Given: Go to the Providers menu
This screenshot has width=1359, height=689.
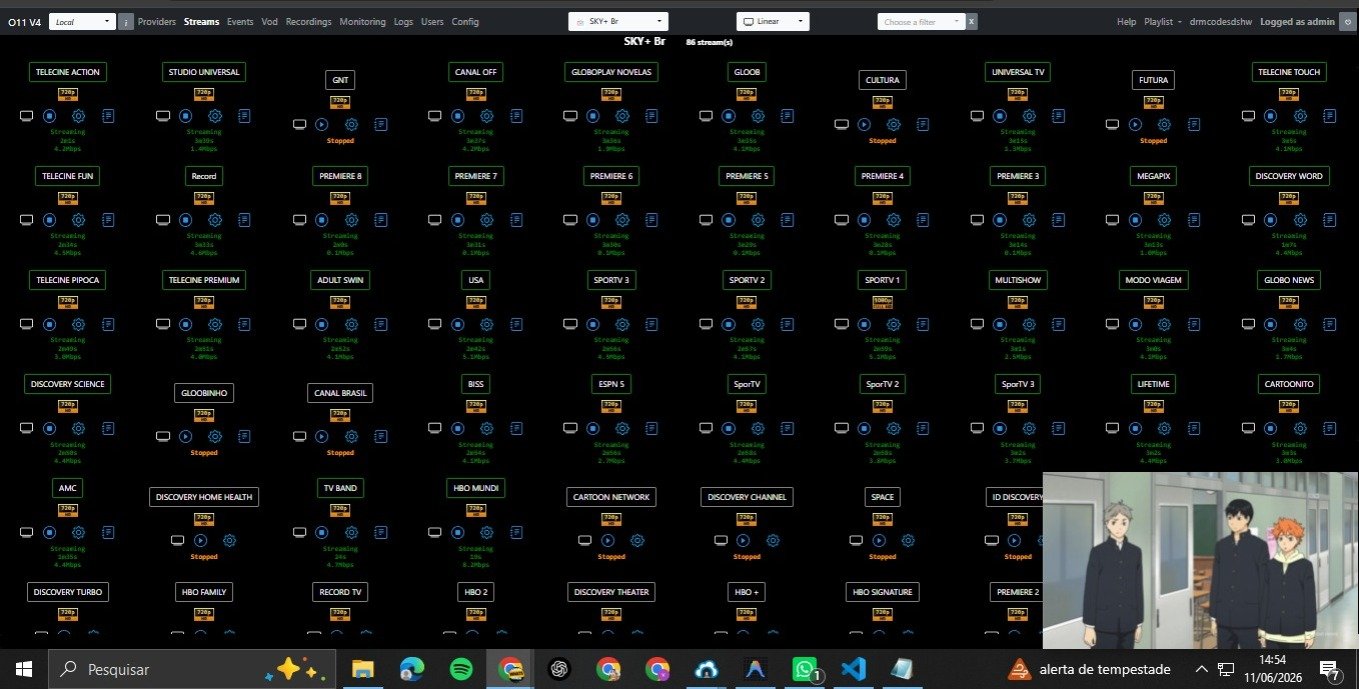Looking at the screenshot, I should point(157,21).
